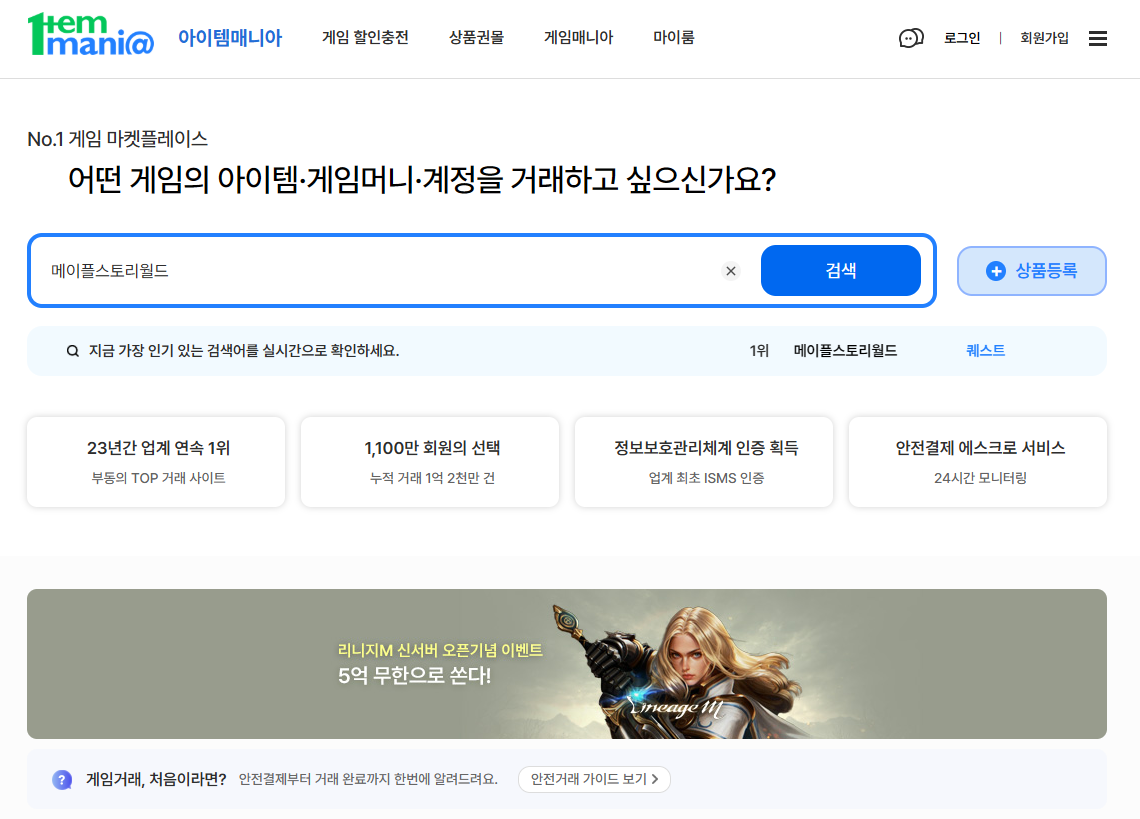Image resolution: width=1140 pixels, height=819 pixels.
Task: Click the 1,100만 회원의 선택 card
Action: coord(430,462)
